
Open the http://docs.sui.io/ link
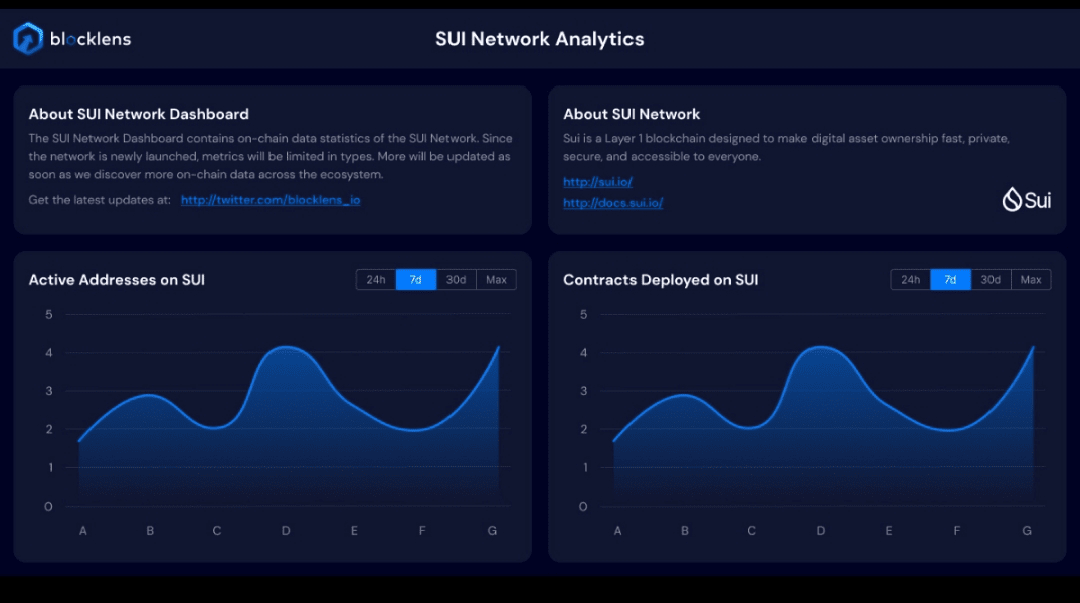click(613, 203)
